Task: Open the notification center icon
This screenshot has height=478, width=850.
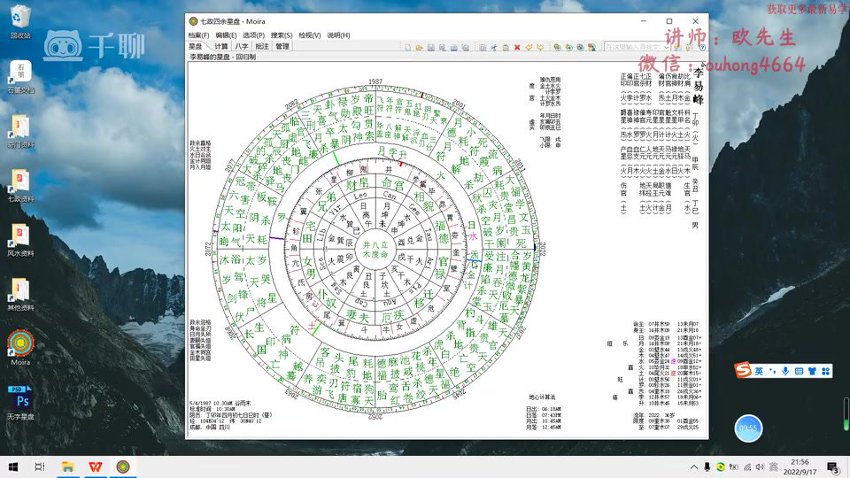Action: pos(833,467)
